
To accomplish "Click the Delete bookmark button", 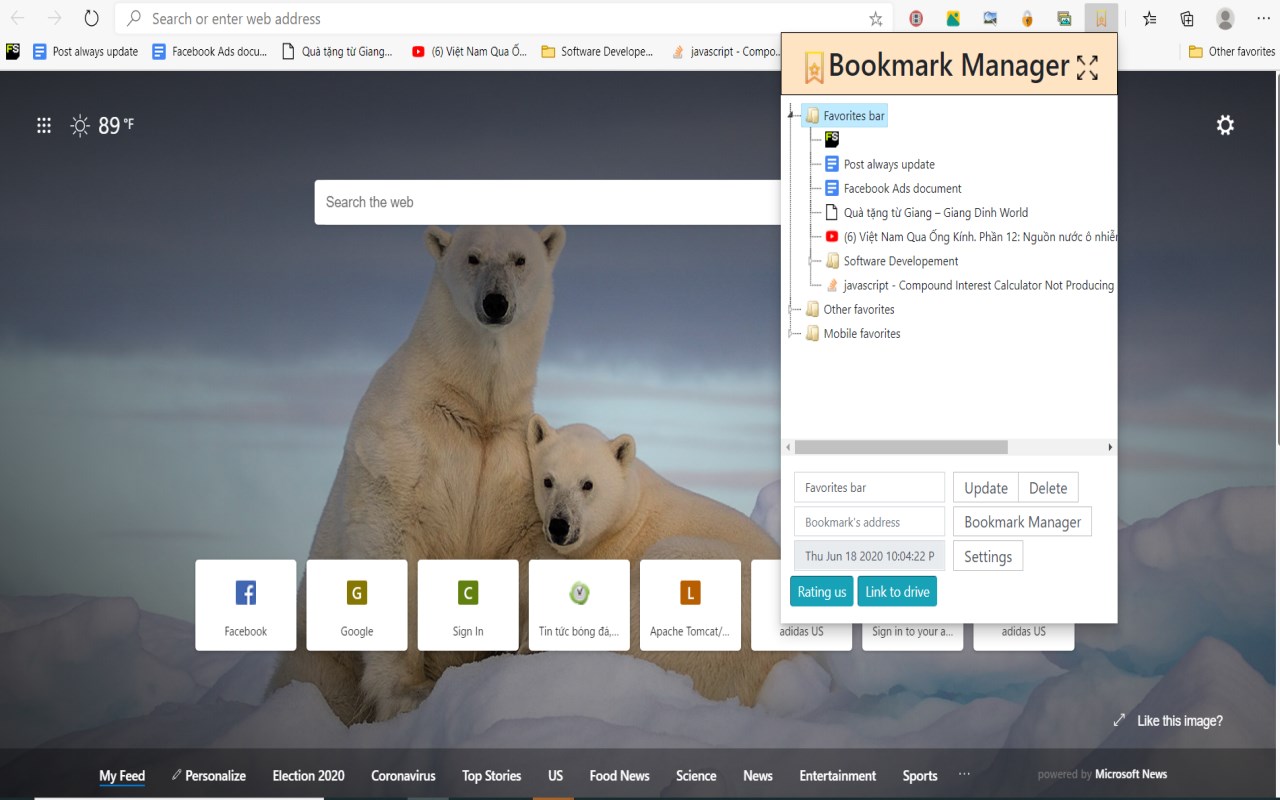I will point(1048,488).
